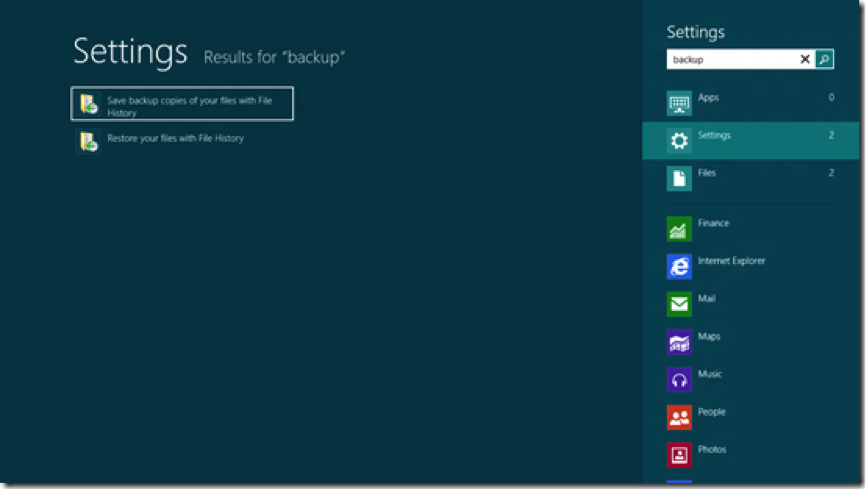Viewport: 866px width, 490px height.
Task: Click the Files document icon
Action: pos(679,178)
